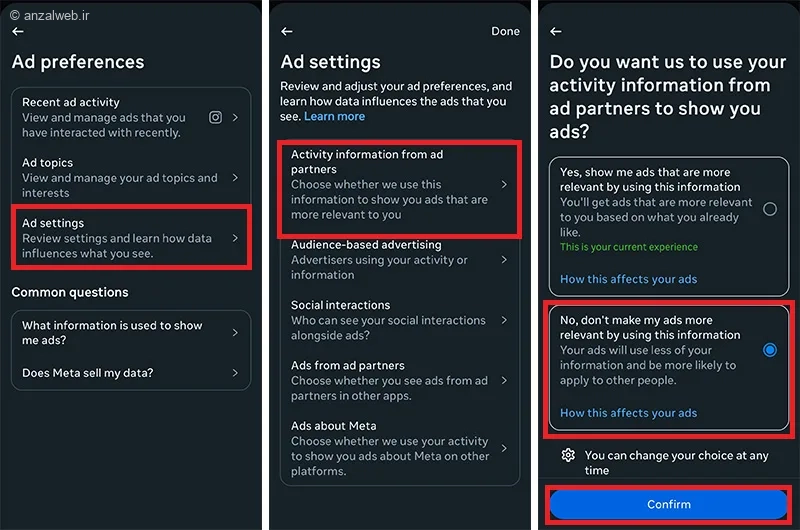Expand 'What information is used to show me ads?'
This screenshot has height=530, width=800.
pyautogui.click(x=235, y=332)
